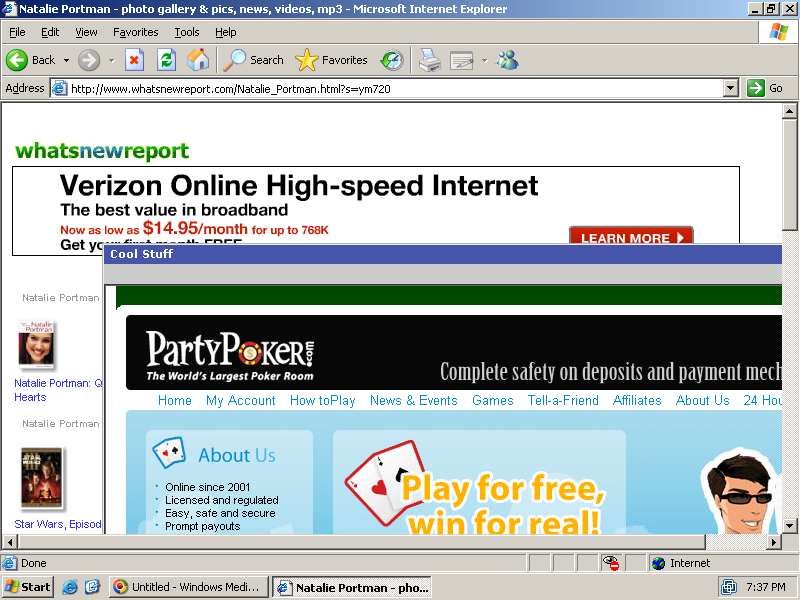800x600 pixels.
Task: Open the File menu
Action: 17,32
